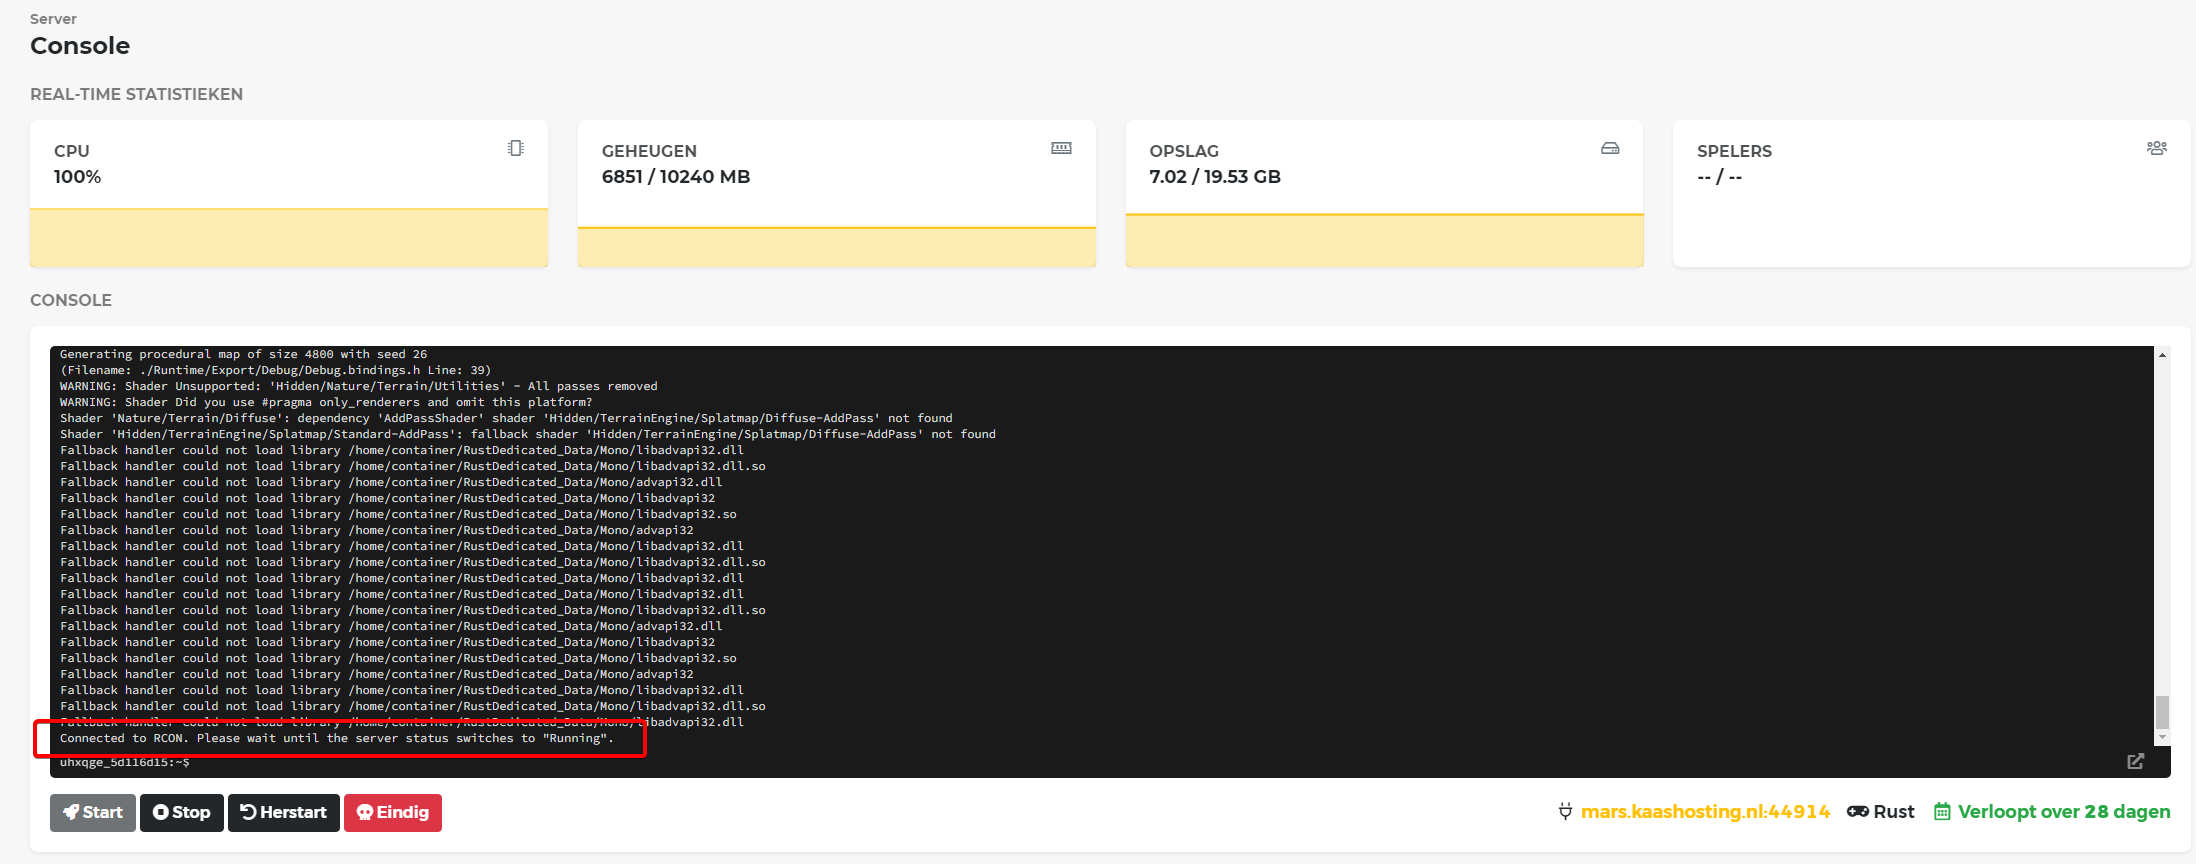
Task: Kill the server using Eindig button
Action: pos(393,812)
